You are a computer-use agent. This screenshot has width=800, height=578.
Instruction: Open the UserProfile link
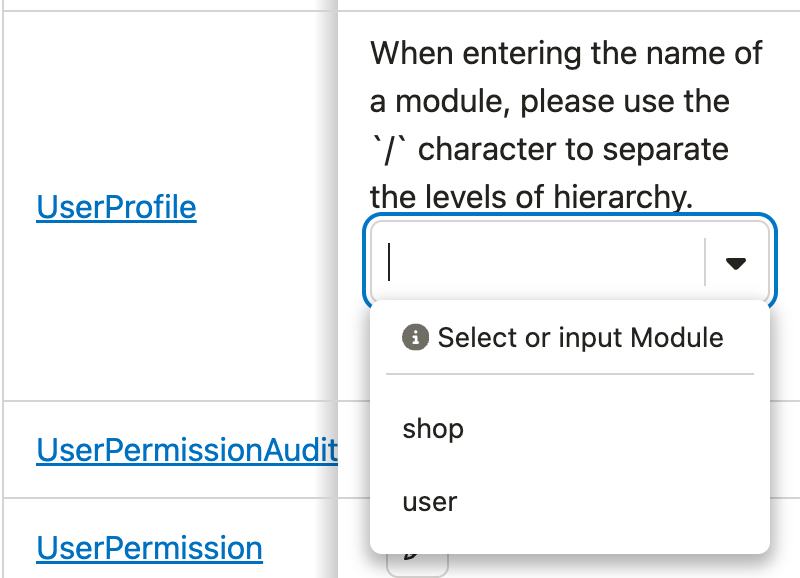[116, 207]
